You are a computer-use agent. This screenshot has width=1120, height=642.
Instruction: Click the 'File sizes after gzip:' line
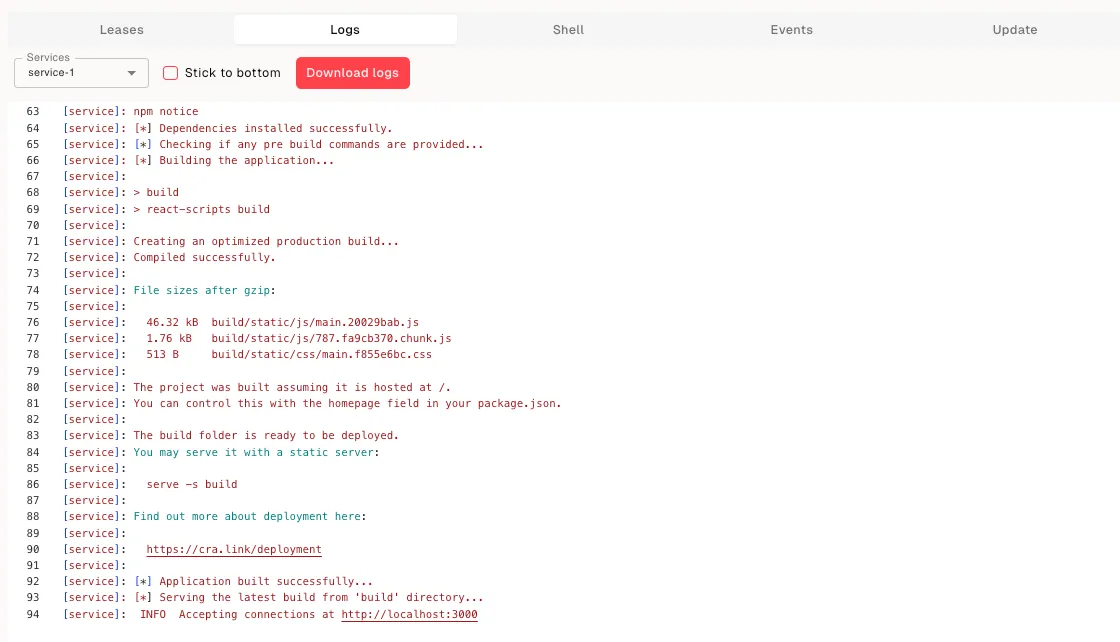pos(204,290)
